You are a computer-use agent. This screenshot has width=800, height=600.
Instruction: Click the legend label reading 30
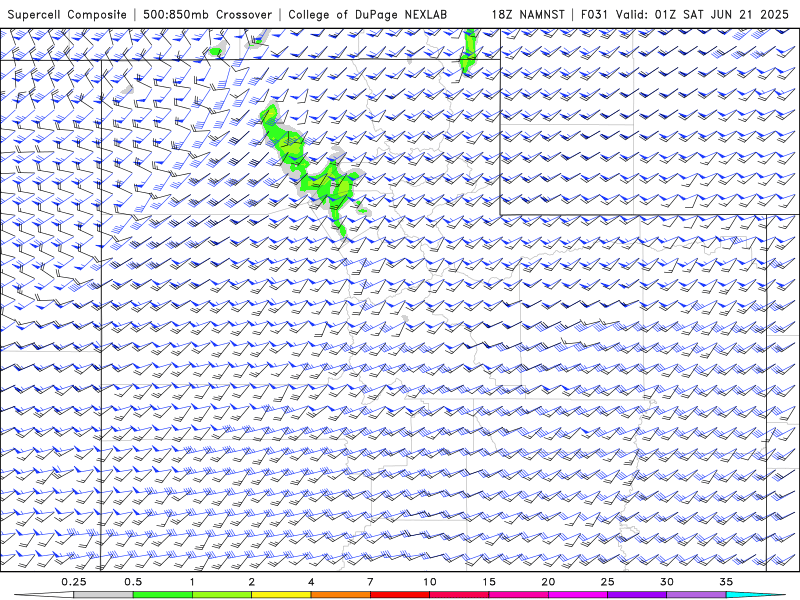click(x=666, y=582)
